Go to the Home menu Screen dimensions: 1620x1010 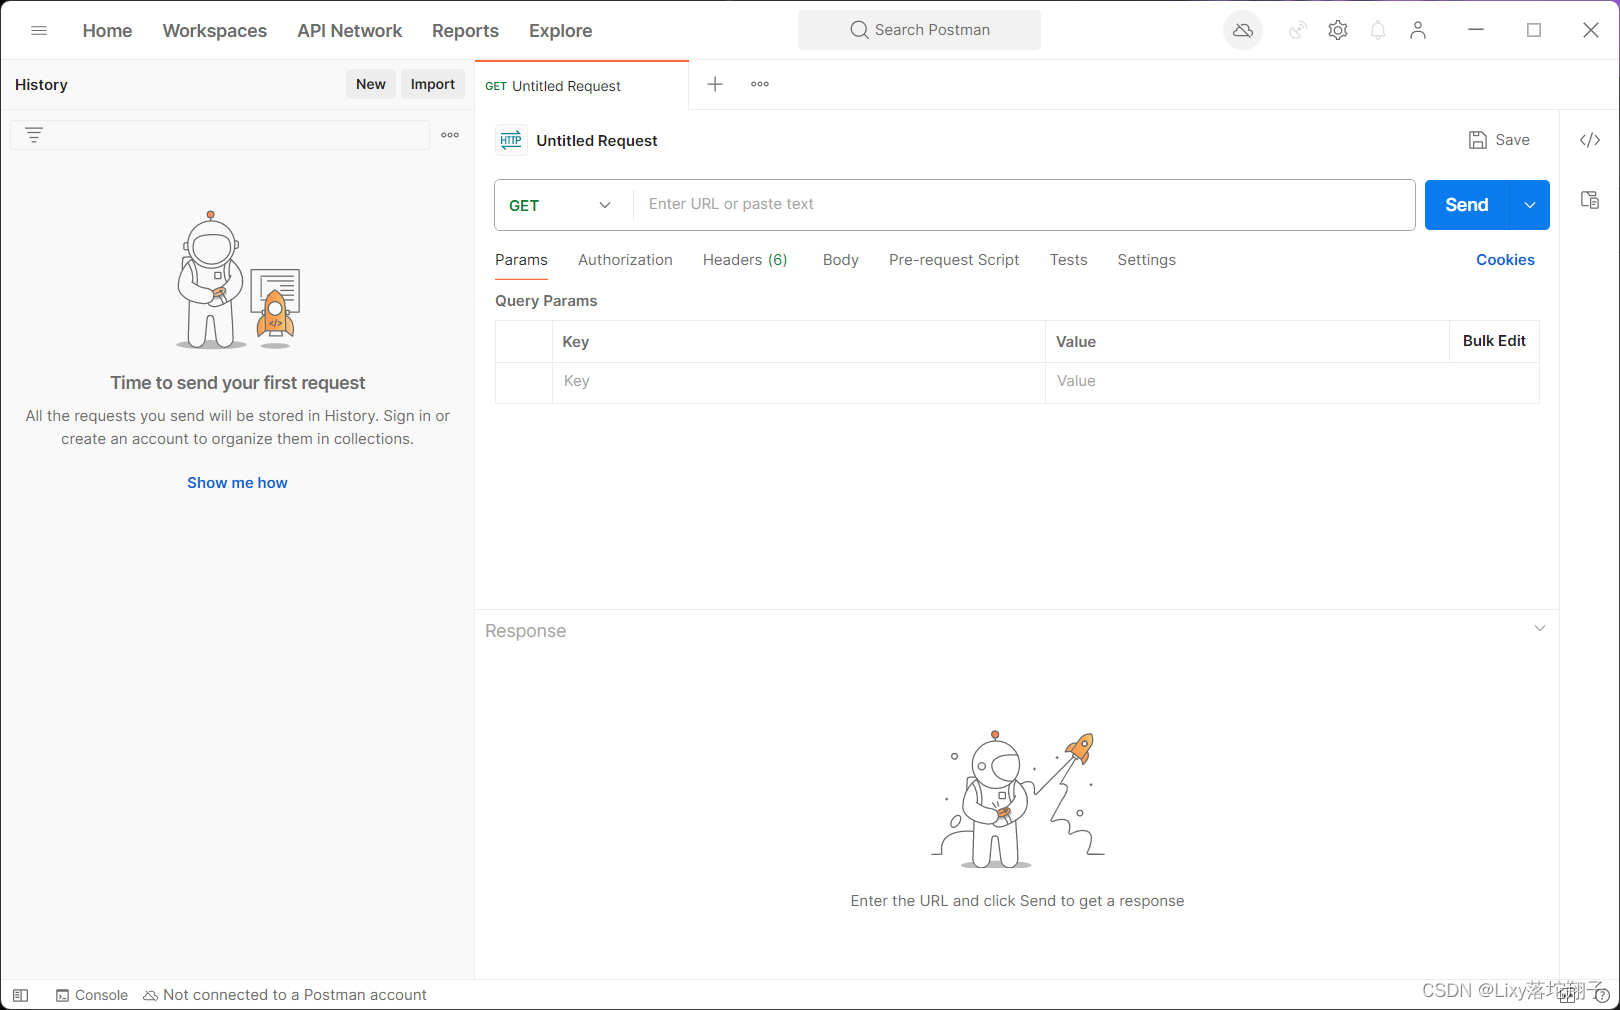[x=107, y=30]
